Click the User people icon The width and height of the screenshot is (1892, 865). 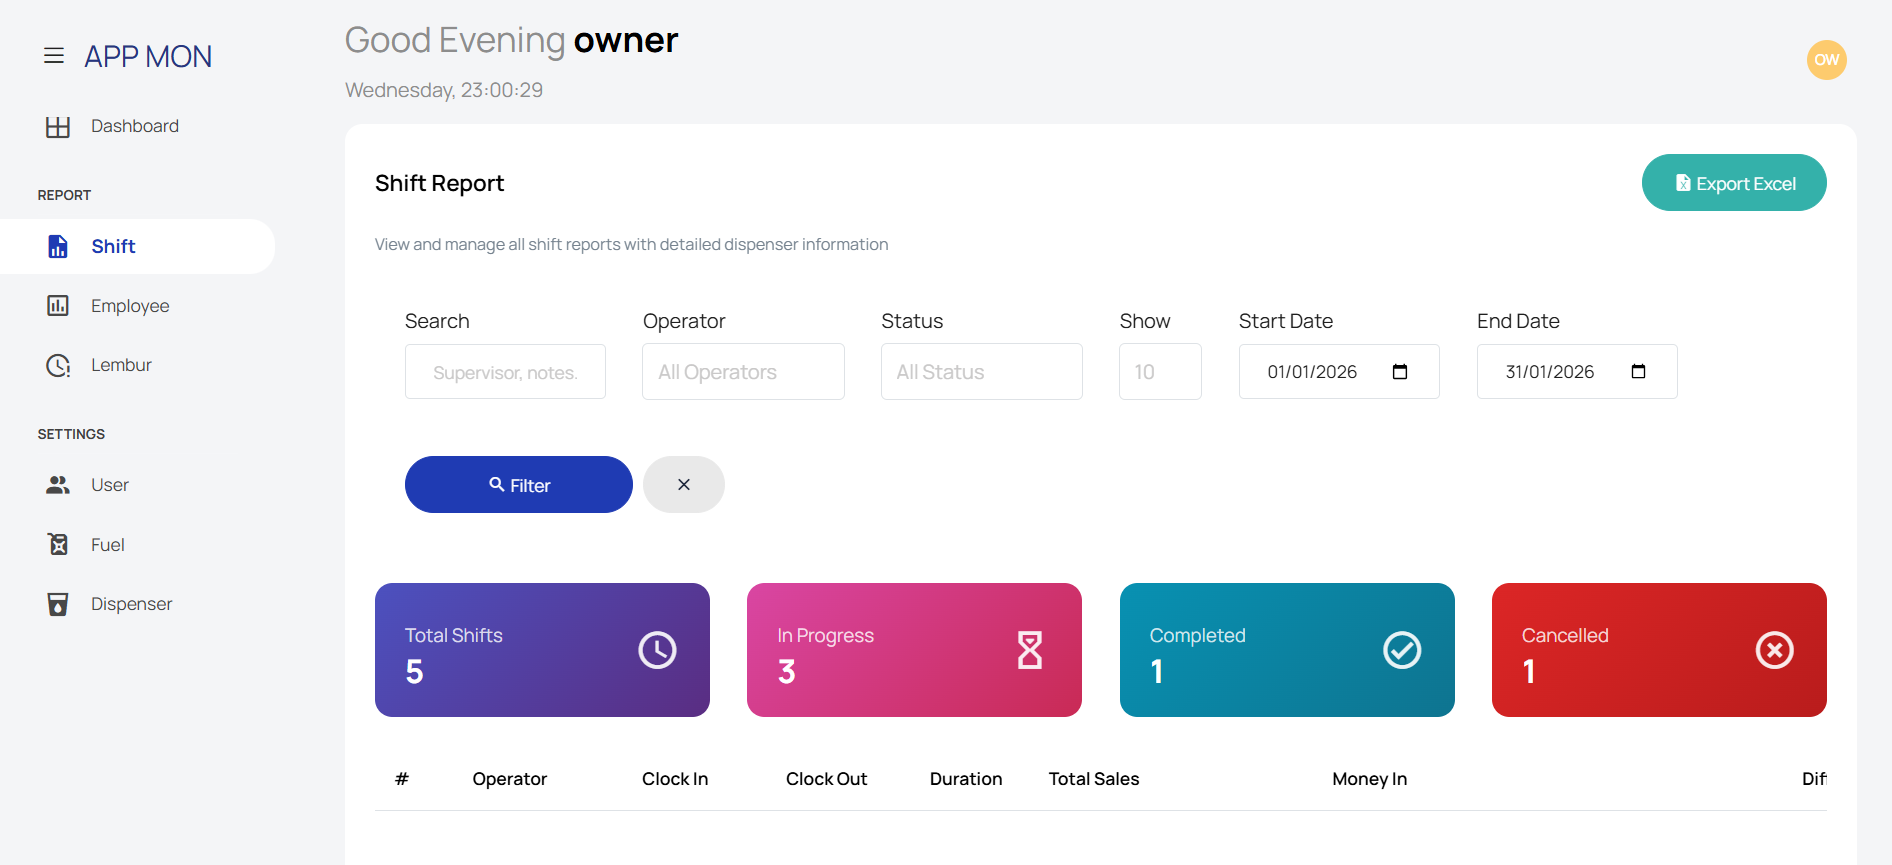pyautogui.click(x=58, y=485)
